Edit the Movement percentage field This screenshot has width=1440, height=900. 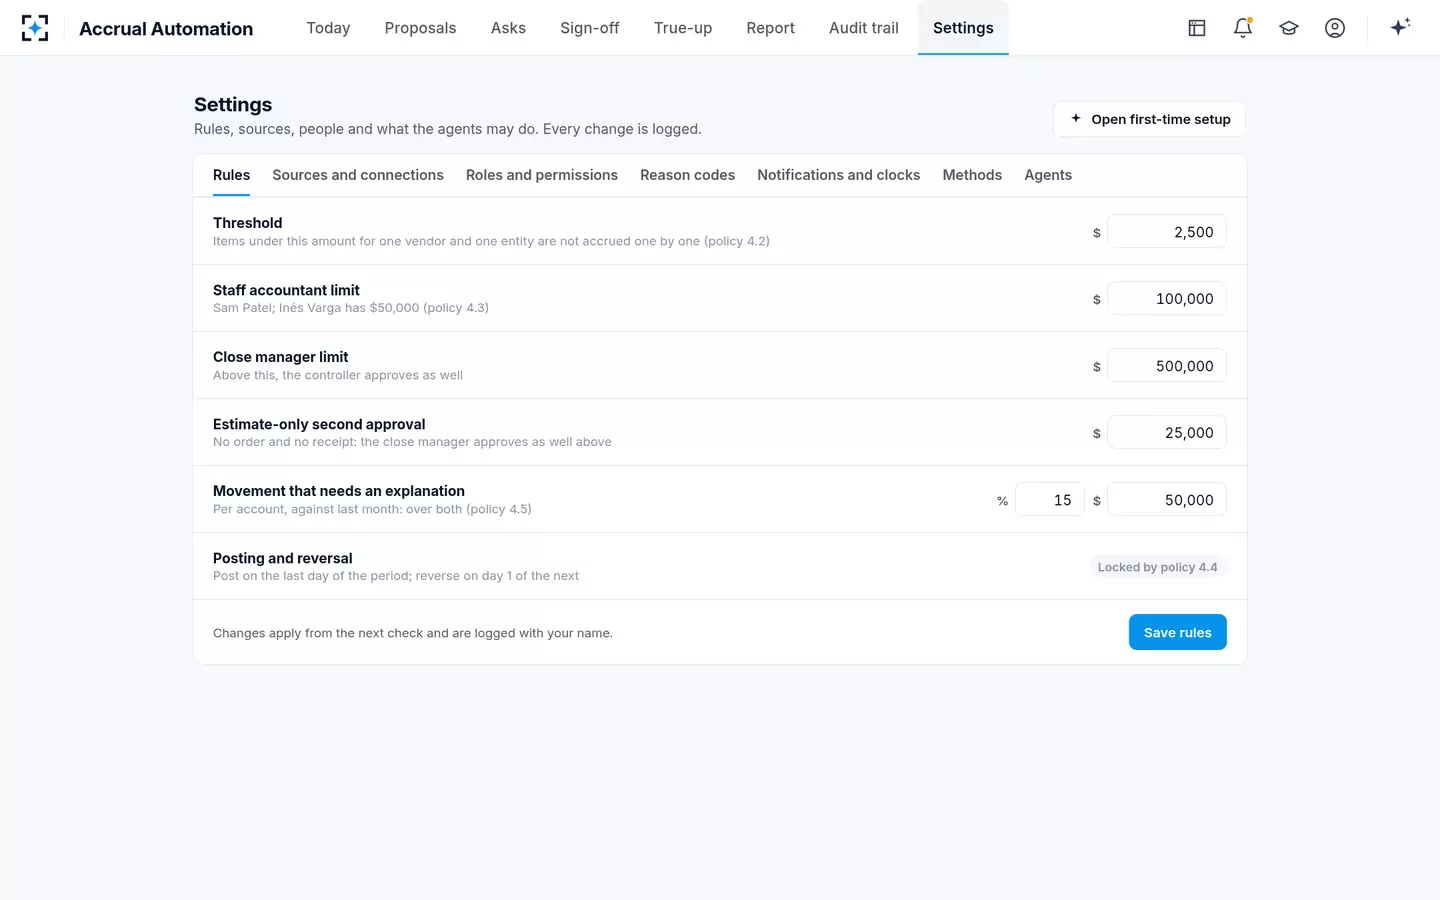click(1050, 500)
